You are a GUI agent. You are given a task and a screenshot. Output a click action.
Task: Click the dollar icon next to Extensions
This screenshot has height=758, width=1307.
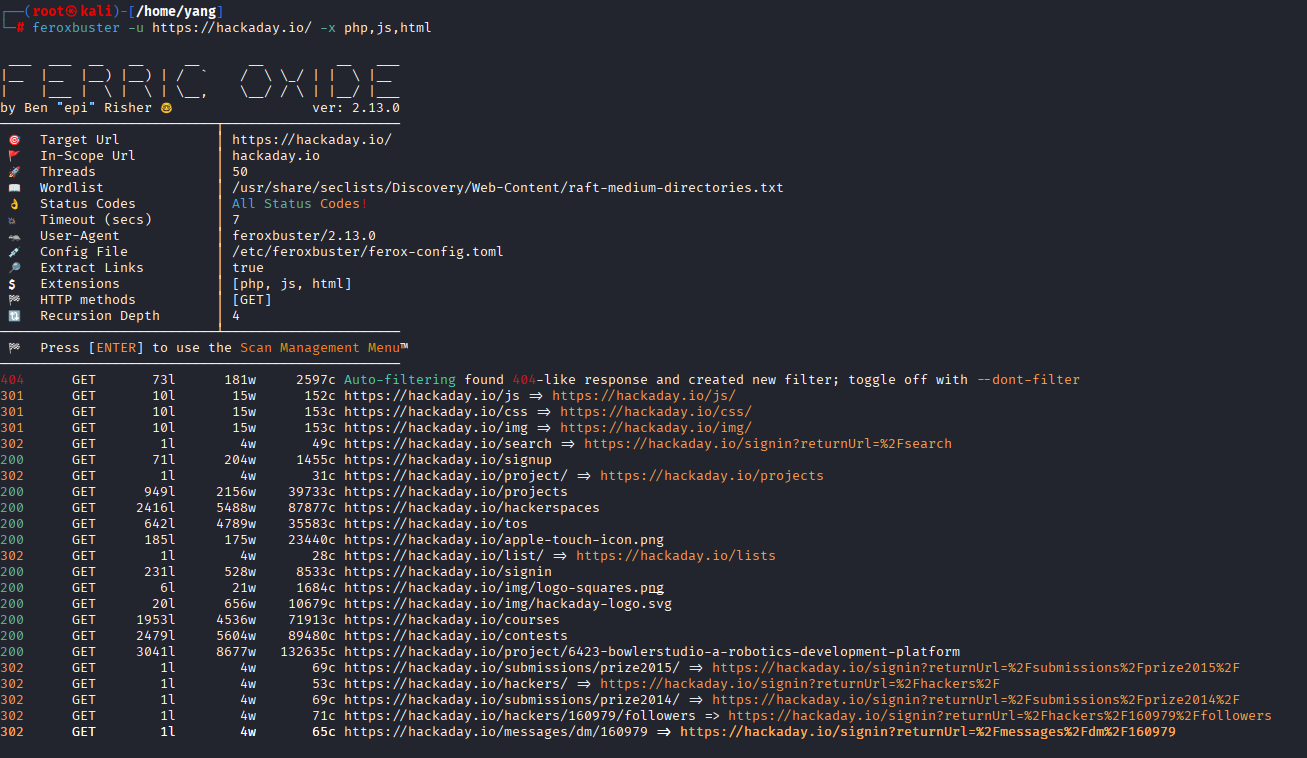click(13, 284)
